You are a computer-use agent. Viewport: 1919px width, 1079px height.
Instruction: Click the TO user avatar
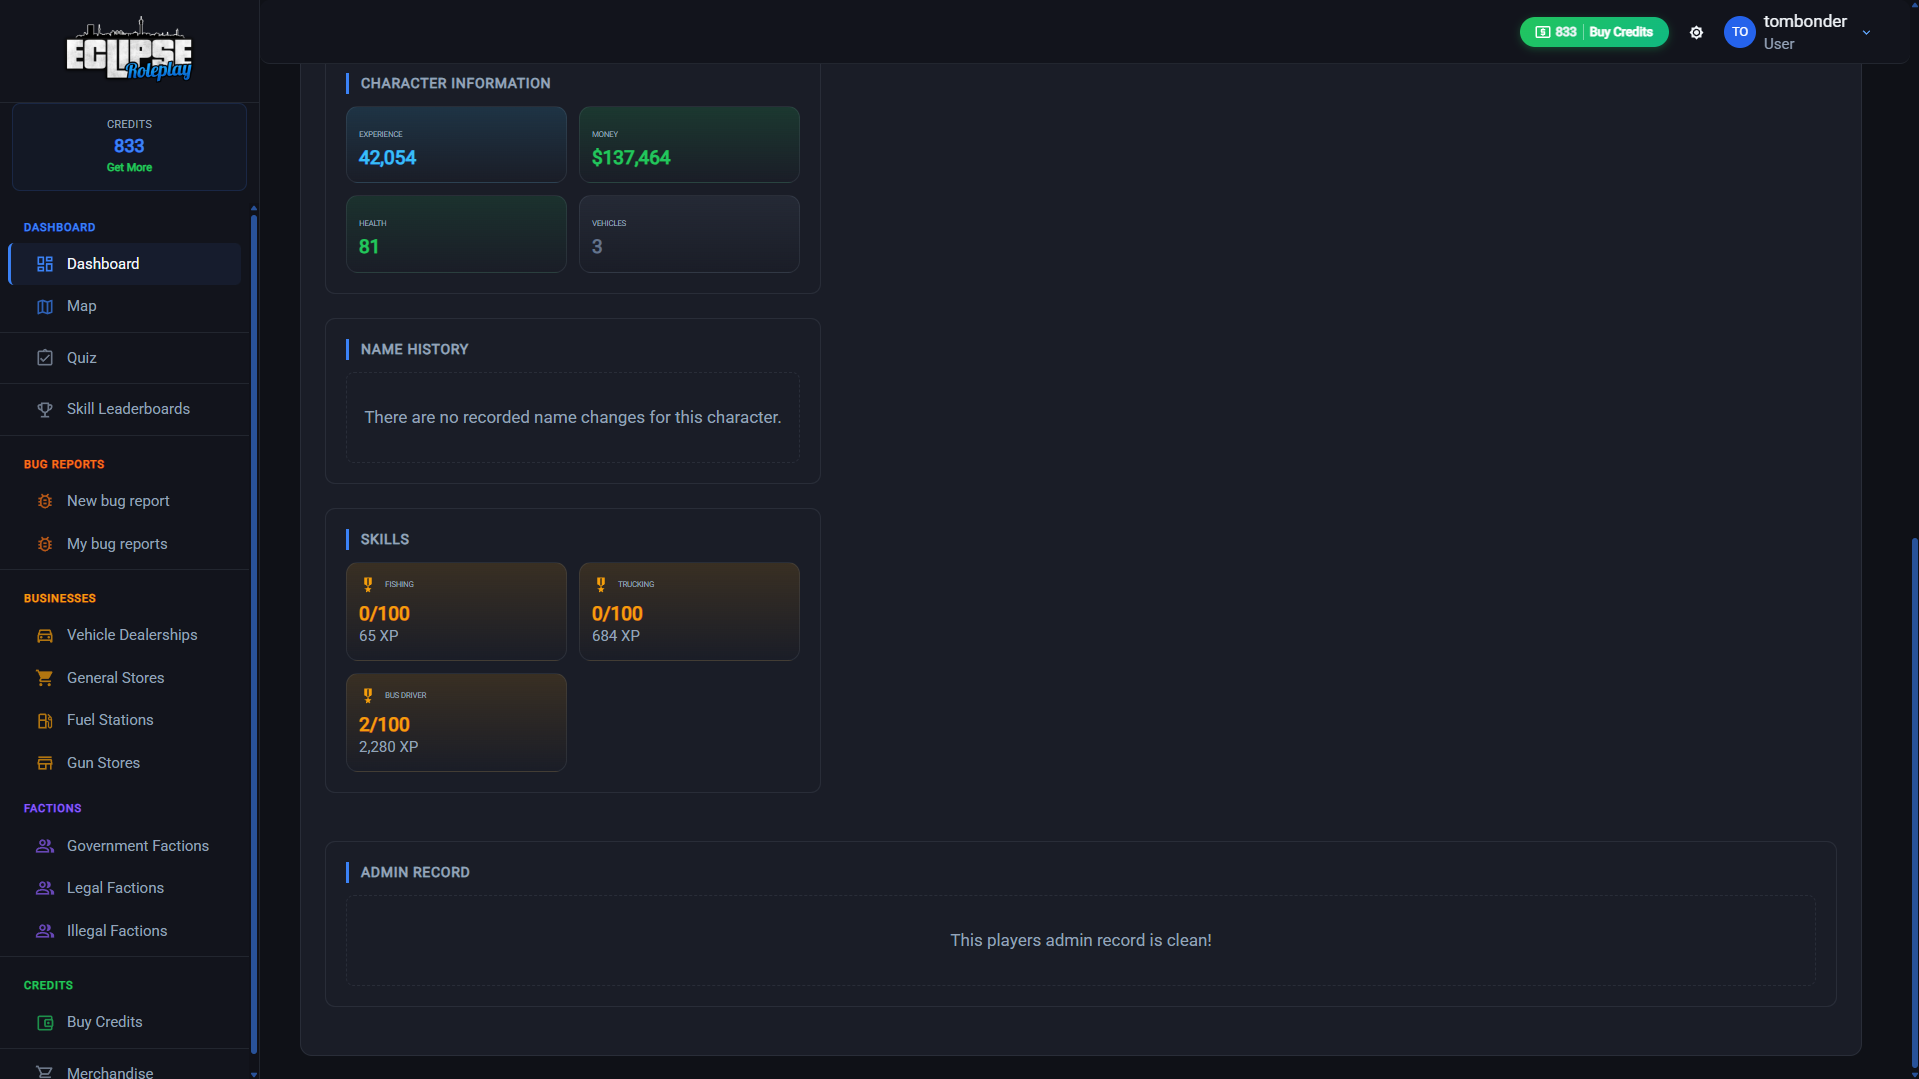[1740, 32]
